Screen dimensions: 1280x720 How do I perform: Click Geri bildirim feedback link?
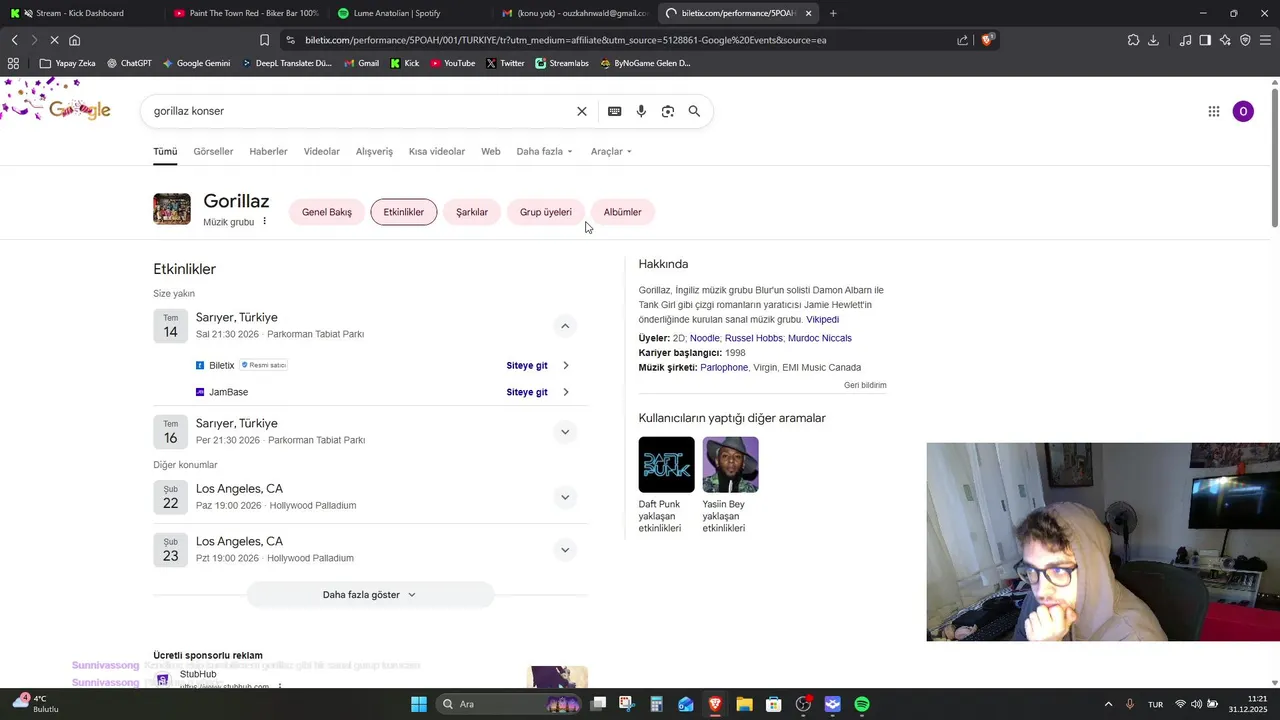tap(865, 385)
